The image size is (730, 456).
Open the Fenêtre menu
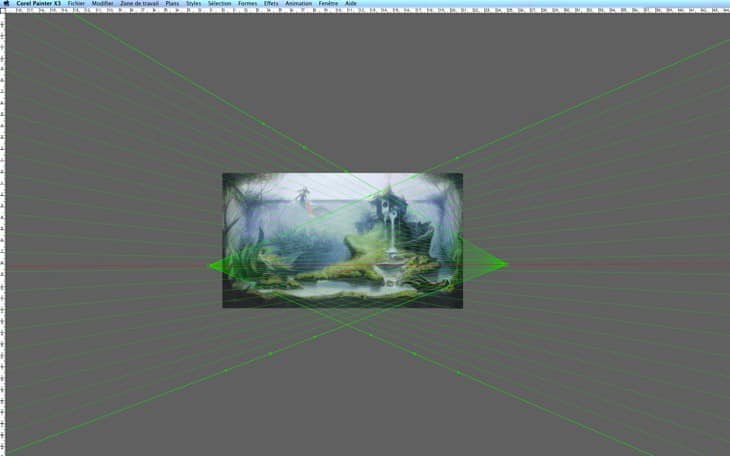coord(328,3)
